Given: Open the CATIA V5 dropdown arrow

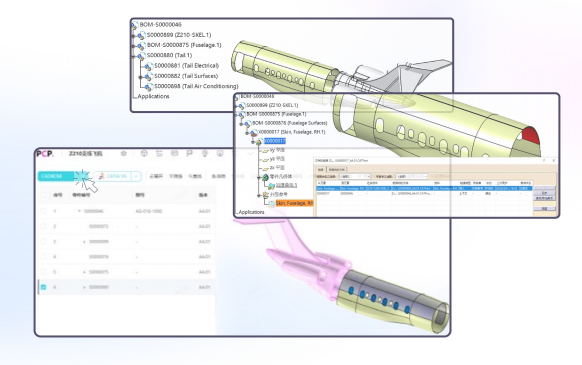Looking at the screenshot, I should click(x=136, y=176).
